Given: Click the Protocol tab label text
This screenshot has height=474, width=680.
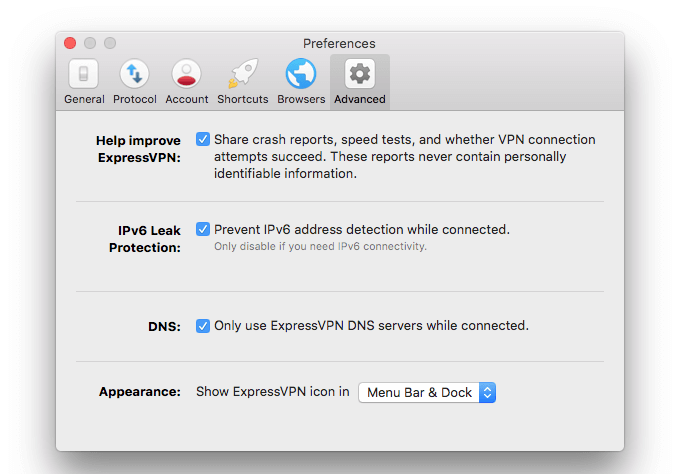Looking at the screenshot, I should (134, 99).
